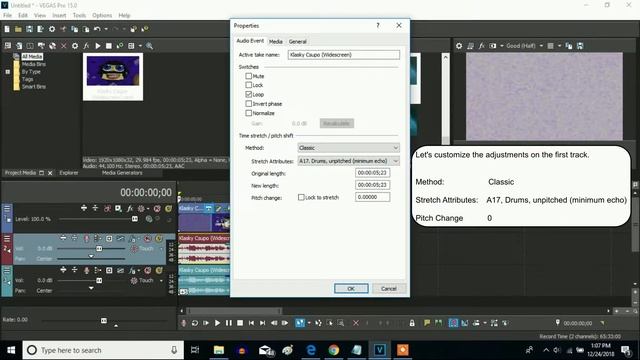Open the Tools menu

(79, 15)
